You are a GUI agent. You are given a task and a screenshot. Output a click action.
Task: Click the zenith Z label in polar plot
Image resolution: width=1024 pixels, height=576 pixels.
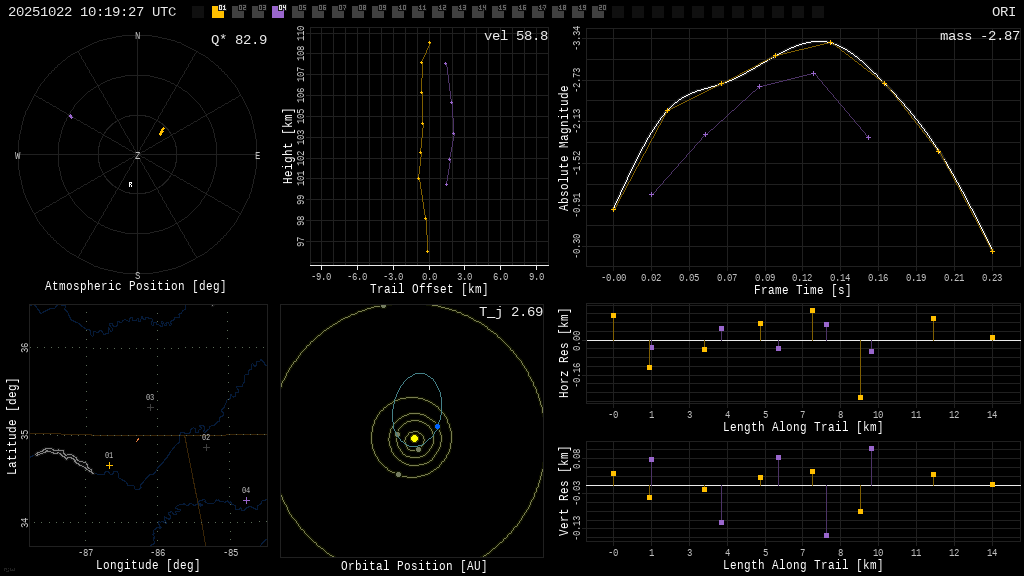coord(138,156)
